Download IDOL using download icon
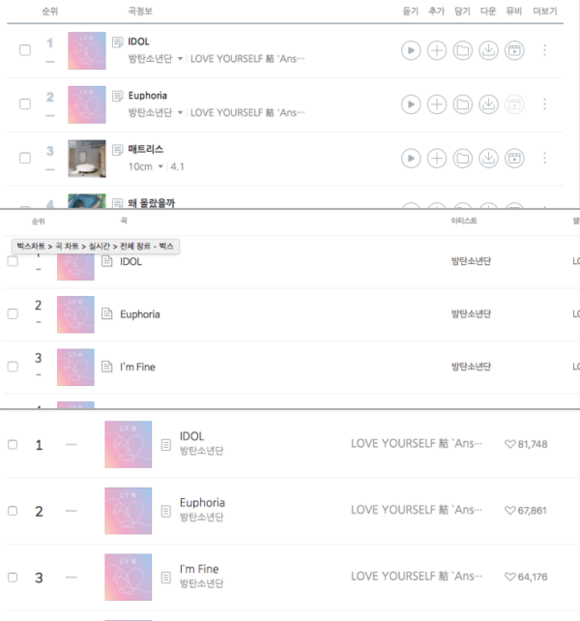This screenshot has width=580, height=621. (488, 50)
